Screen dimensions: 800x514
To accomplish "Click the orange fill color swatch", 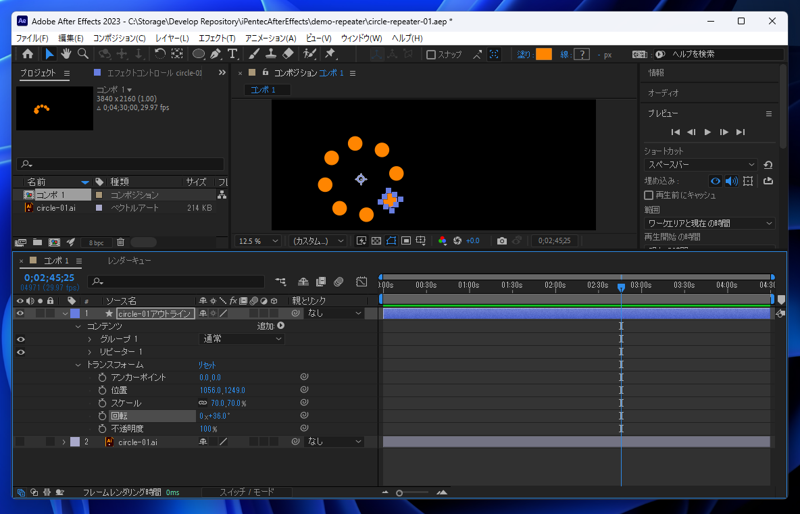I will [x=543, y=55].
